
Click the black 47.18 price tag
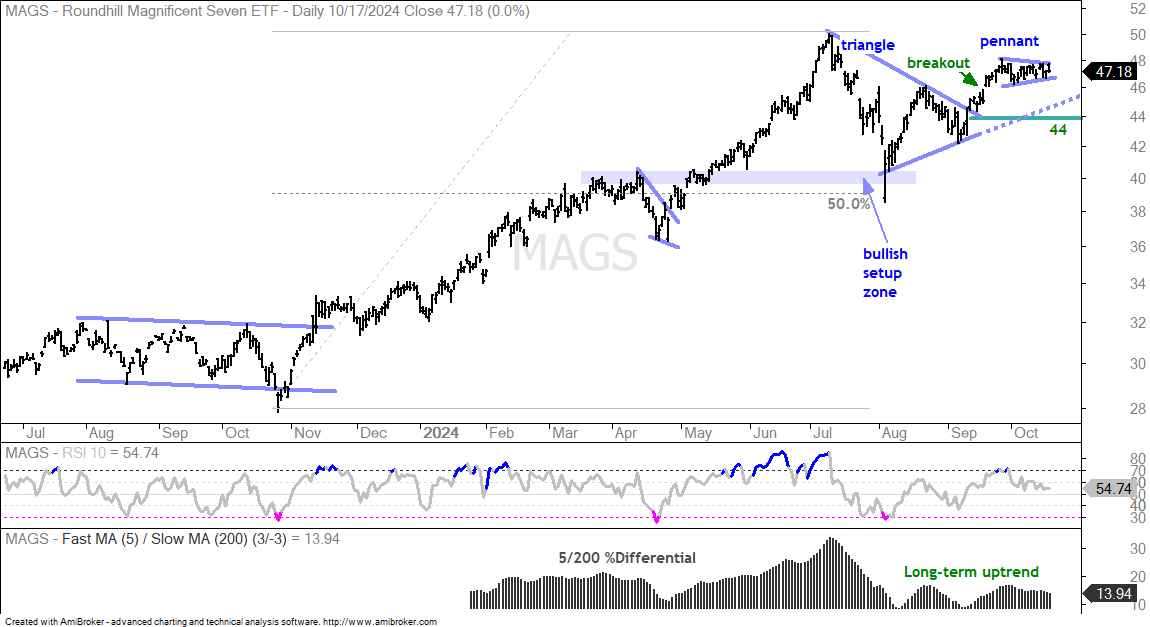pyautogui.click(x=1110, y=72)
